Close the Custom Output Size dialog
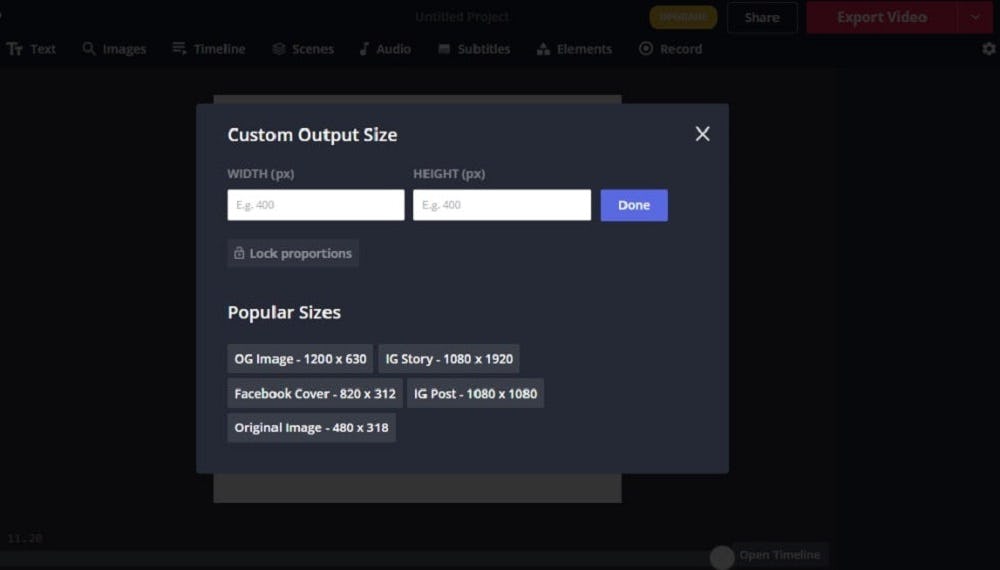1000x570 pixels. pos(702,134)
